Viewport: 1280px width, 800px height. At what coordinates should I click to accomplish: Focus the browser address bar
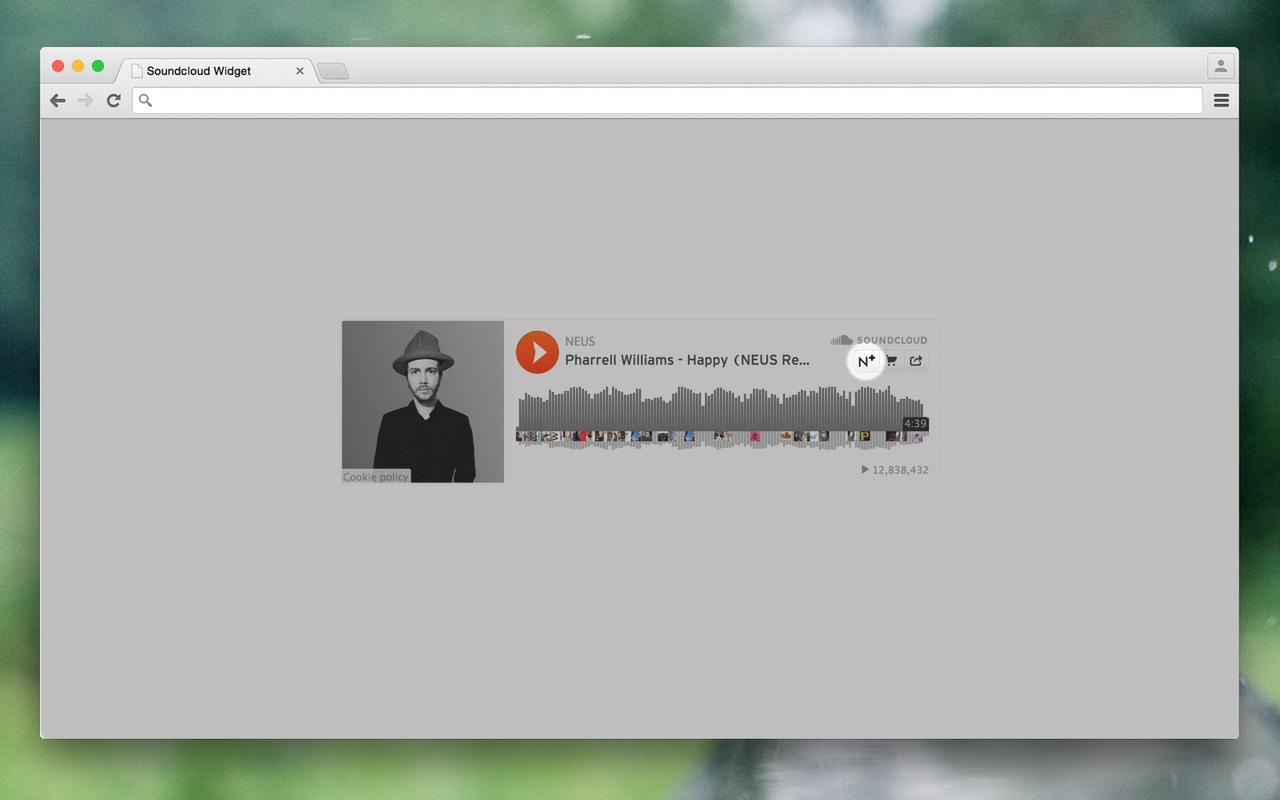coord(667,100)
